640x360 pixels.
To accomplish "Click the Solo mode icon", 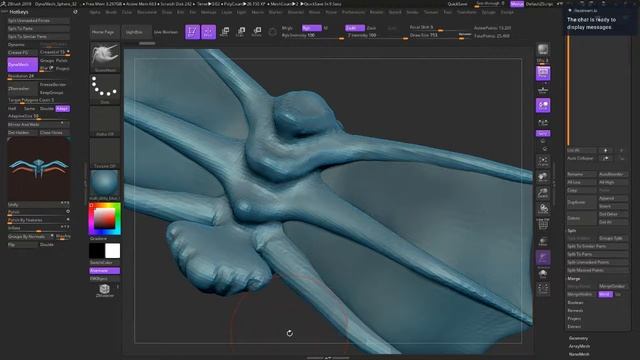I will 543,273.
